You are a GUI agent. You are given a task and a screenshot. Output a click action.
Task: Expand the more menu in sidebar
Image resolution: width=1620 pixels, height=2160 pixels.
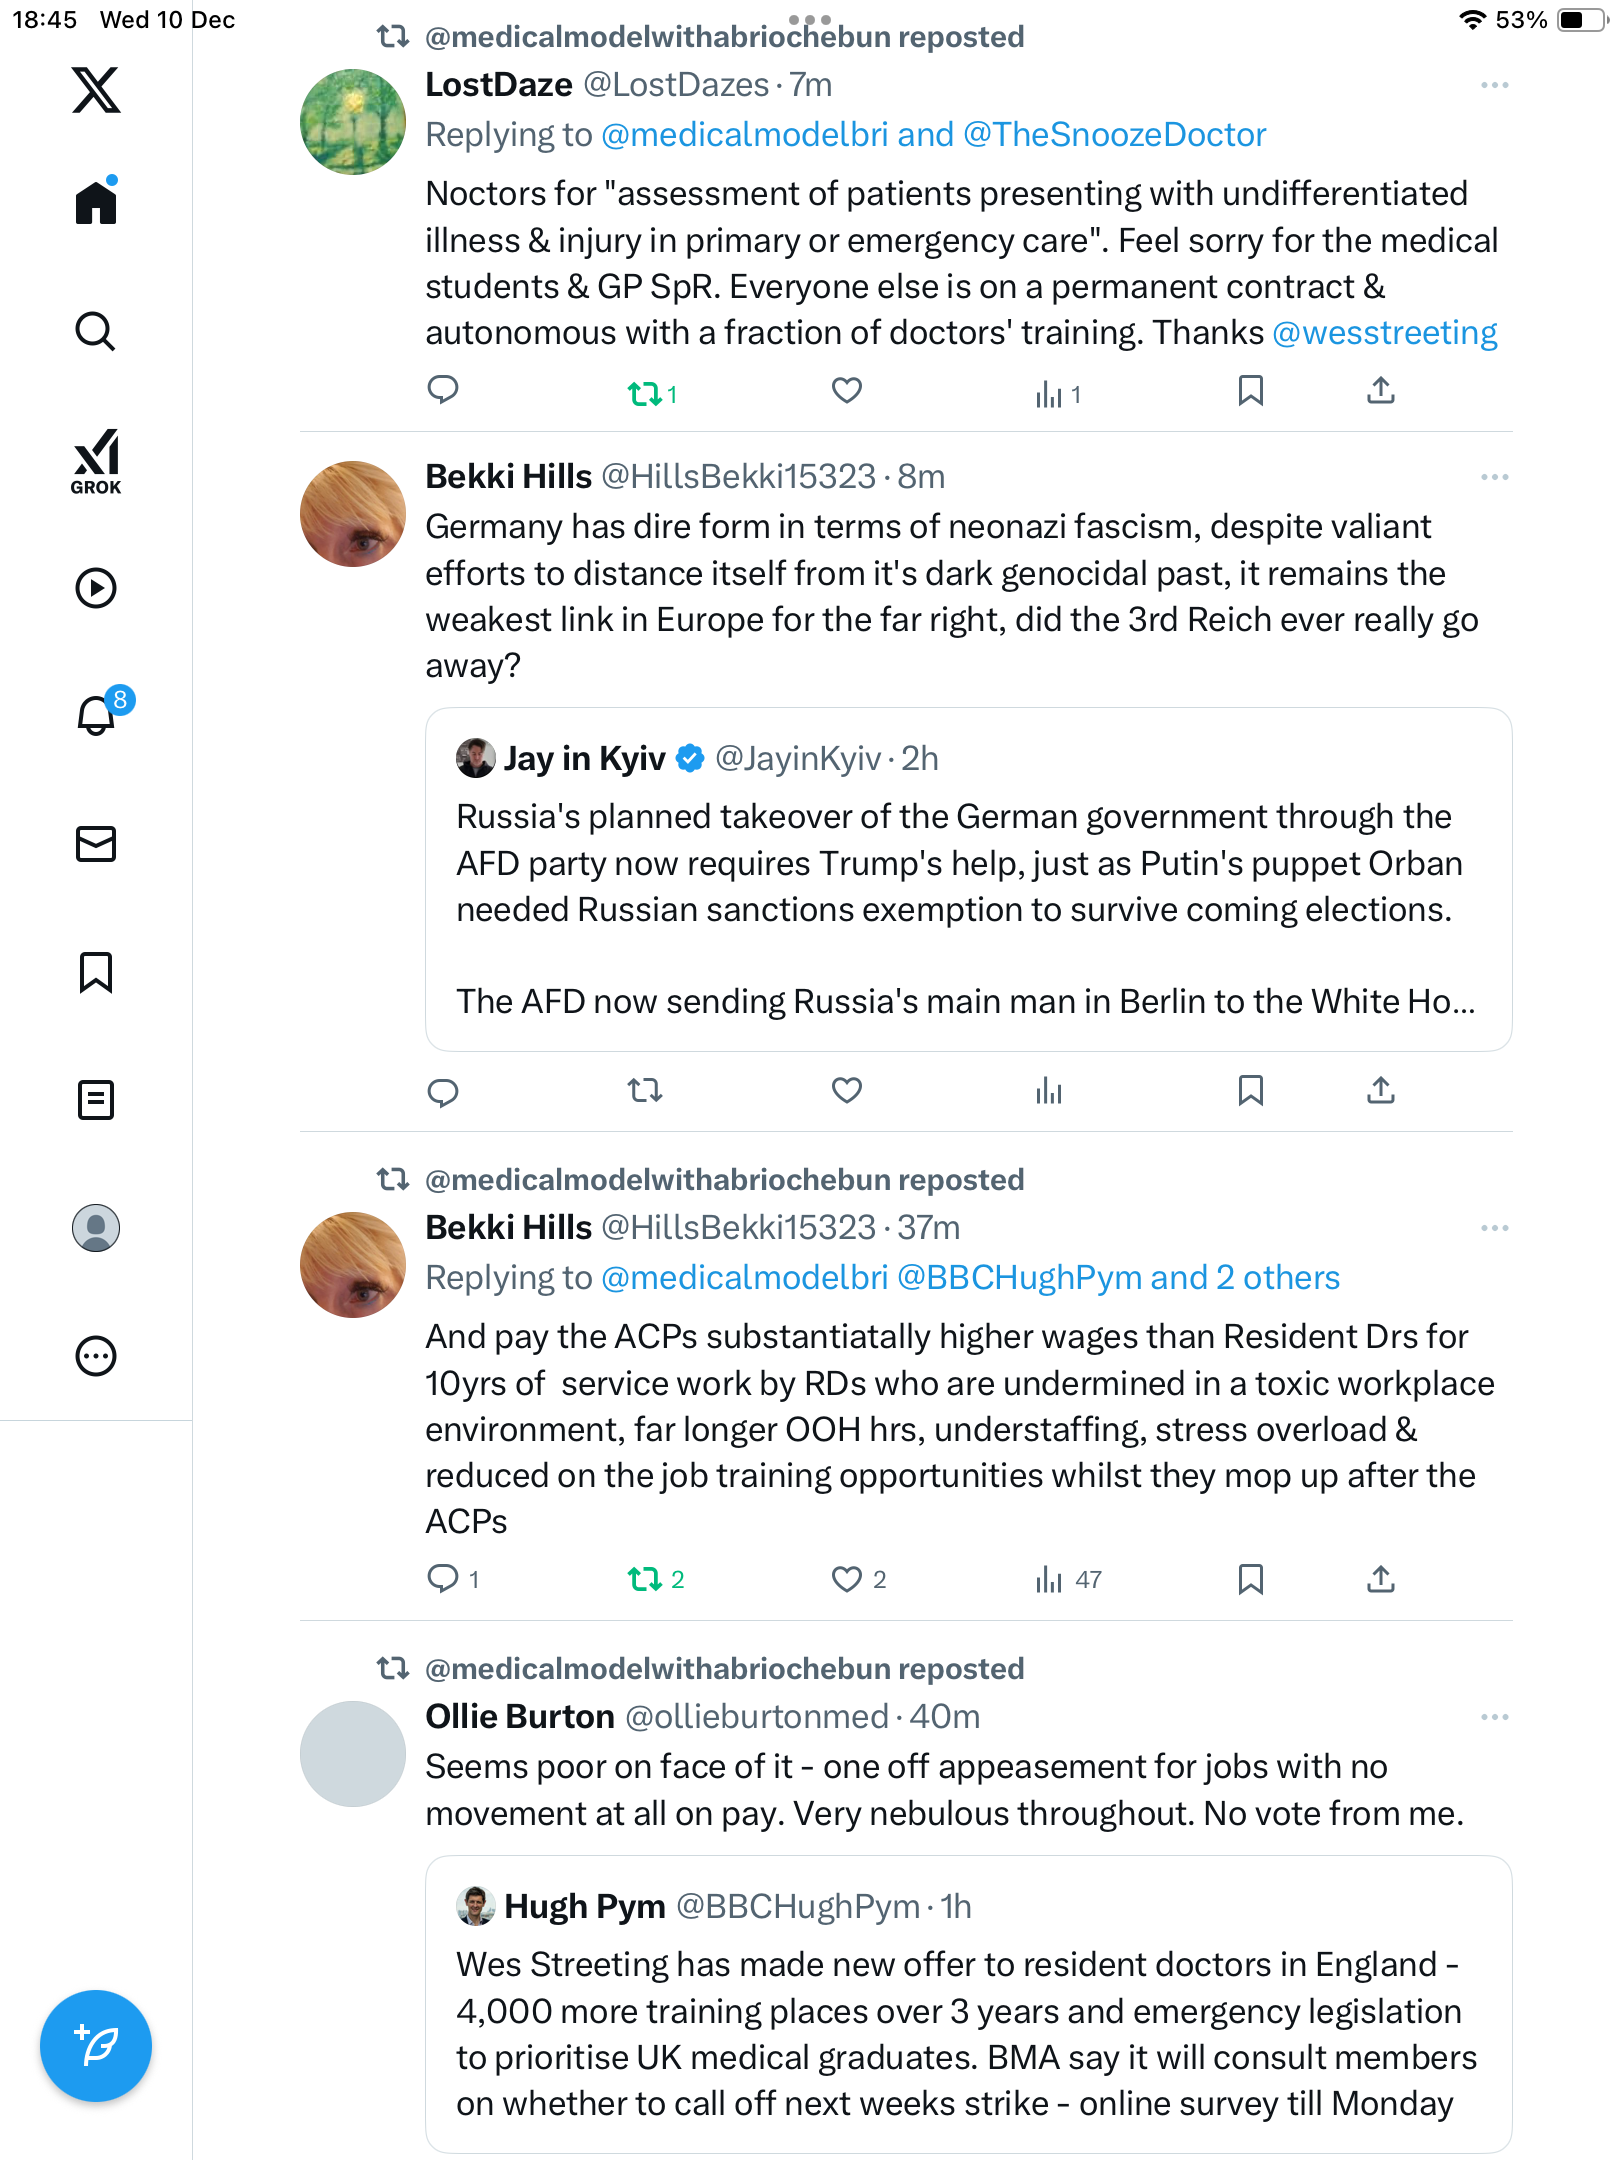point(96,1356)
